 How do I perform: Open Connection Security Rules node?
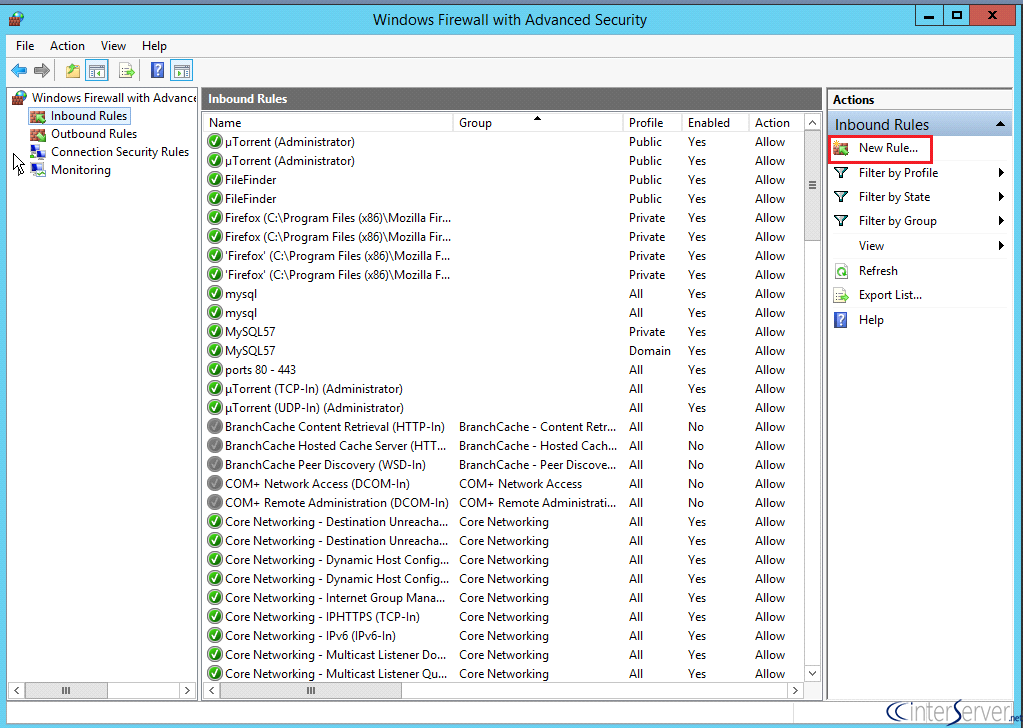point(119,152)
